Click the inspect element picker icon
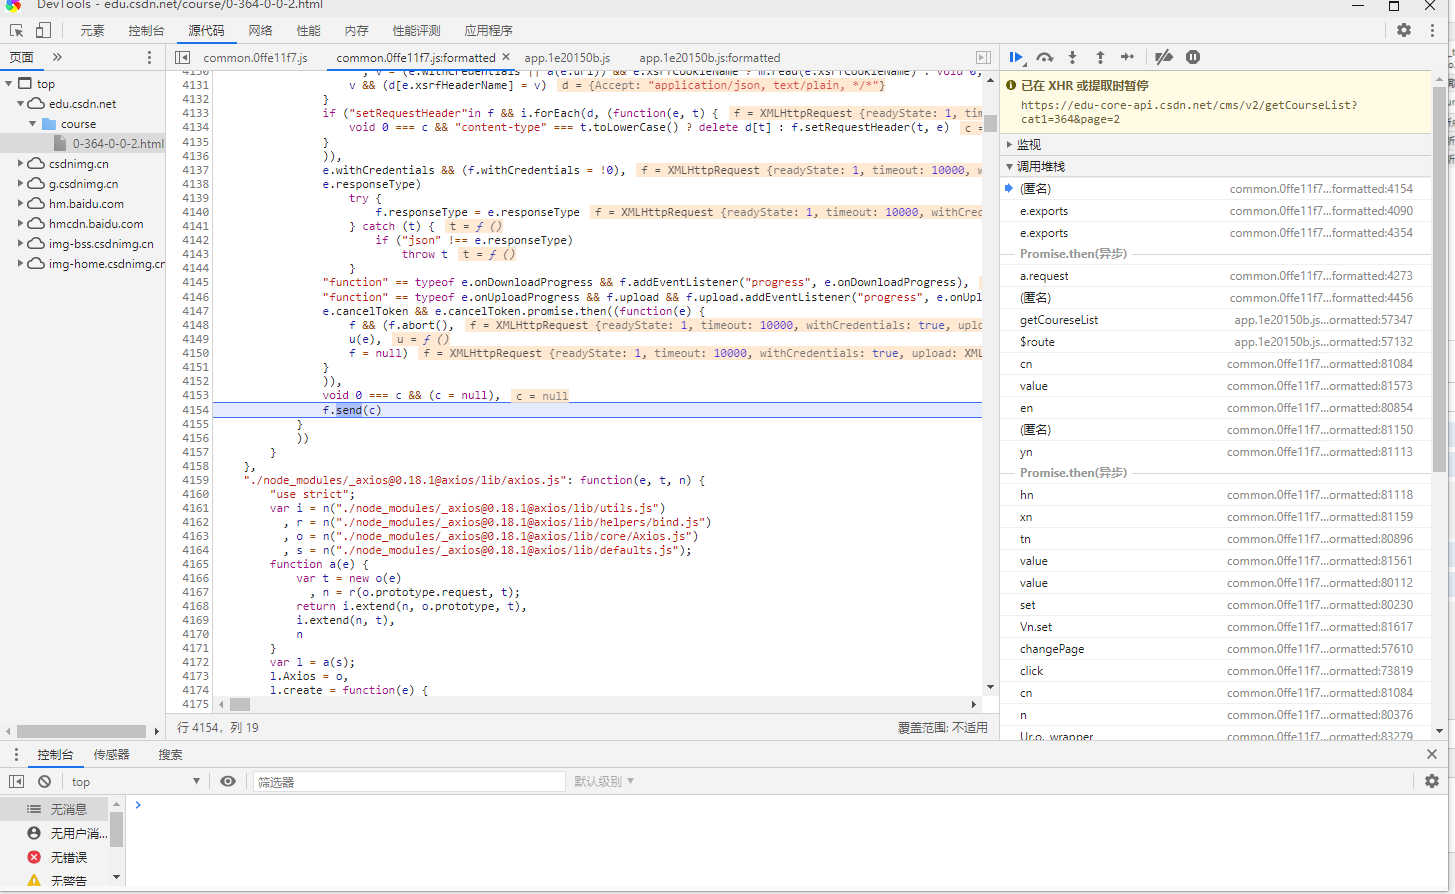This screenshot has width=1455, height=894. [17, 30]
